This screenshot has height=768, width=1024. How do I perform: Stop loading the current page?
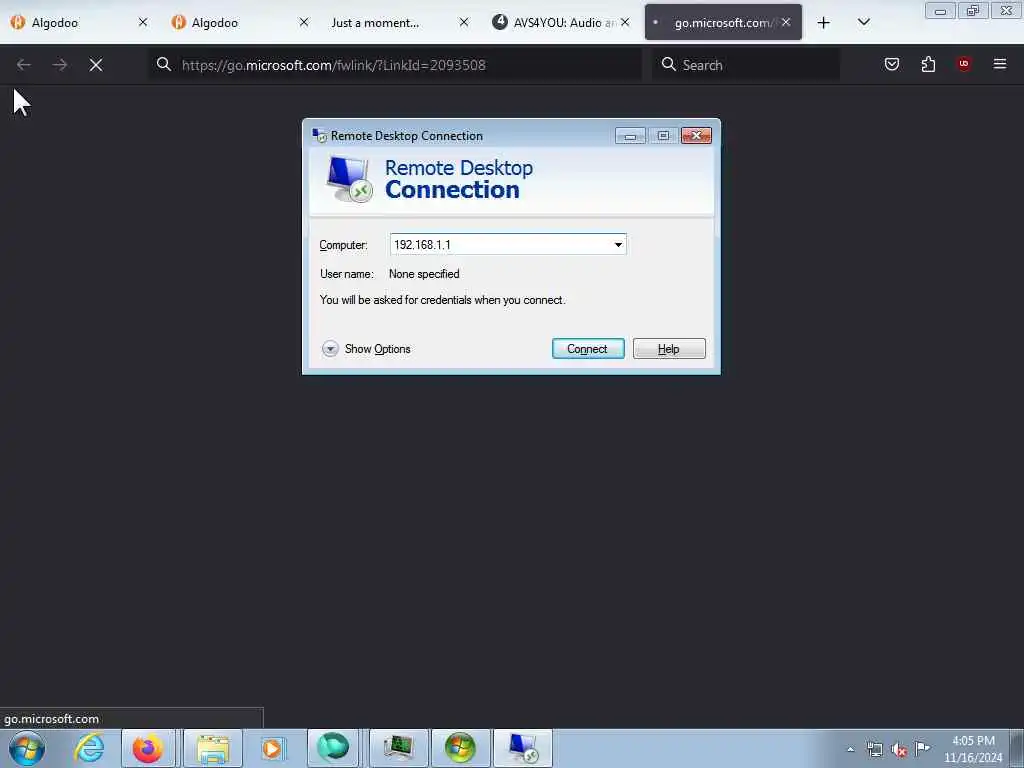[x=96, y=65]
